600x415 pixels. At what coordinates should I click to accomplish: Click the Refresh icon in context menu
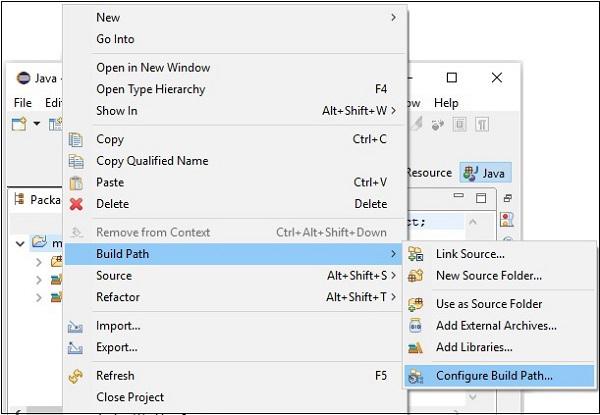pyautogui.click(x=75, y=376)
